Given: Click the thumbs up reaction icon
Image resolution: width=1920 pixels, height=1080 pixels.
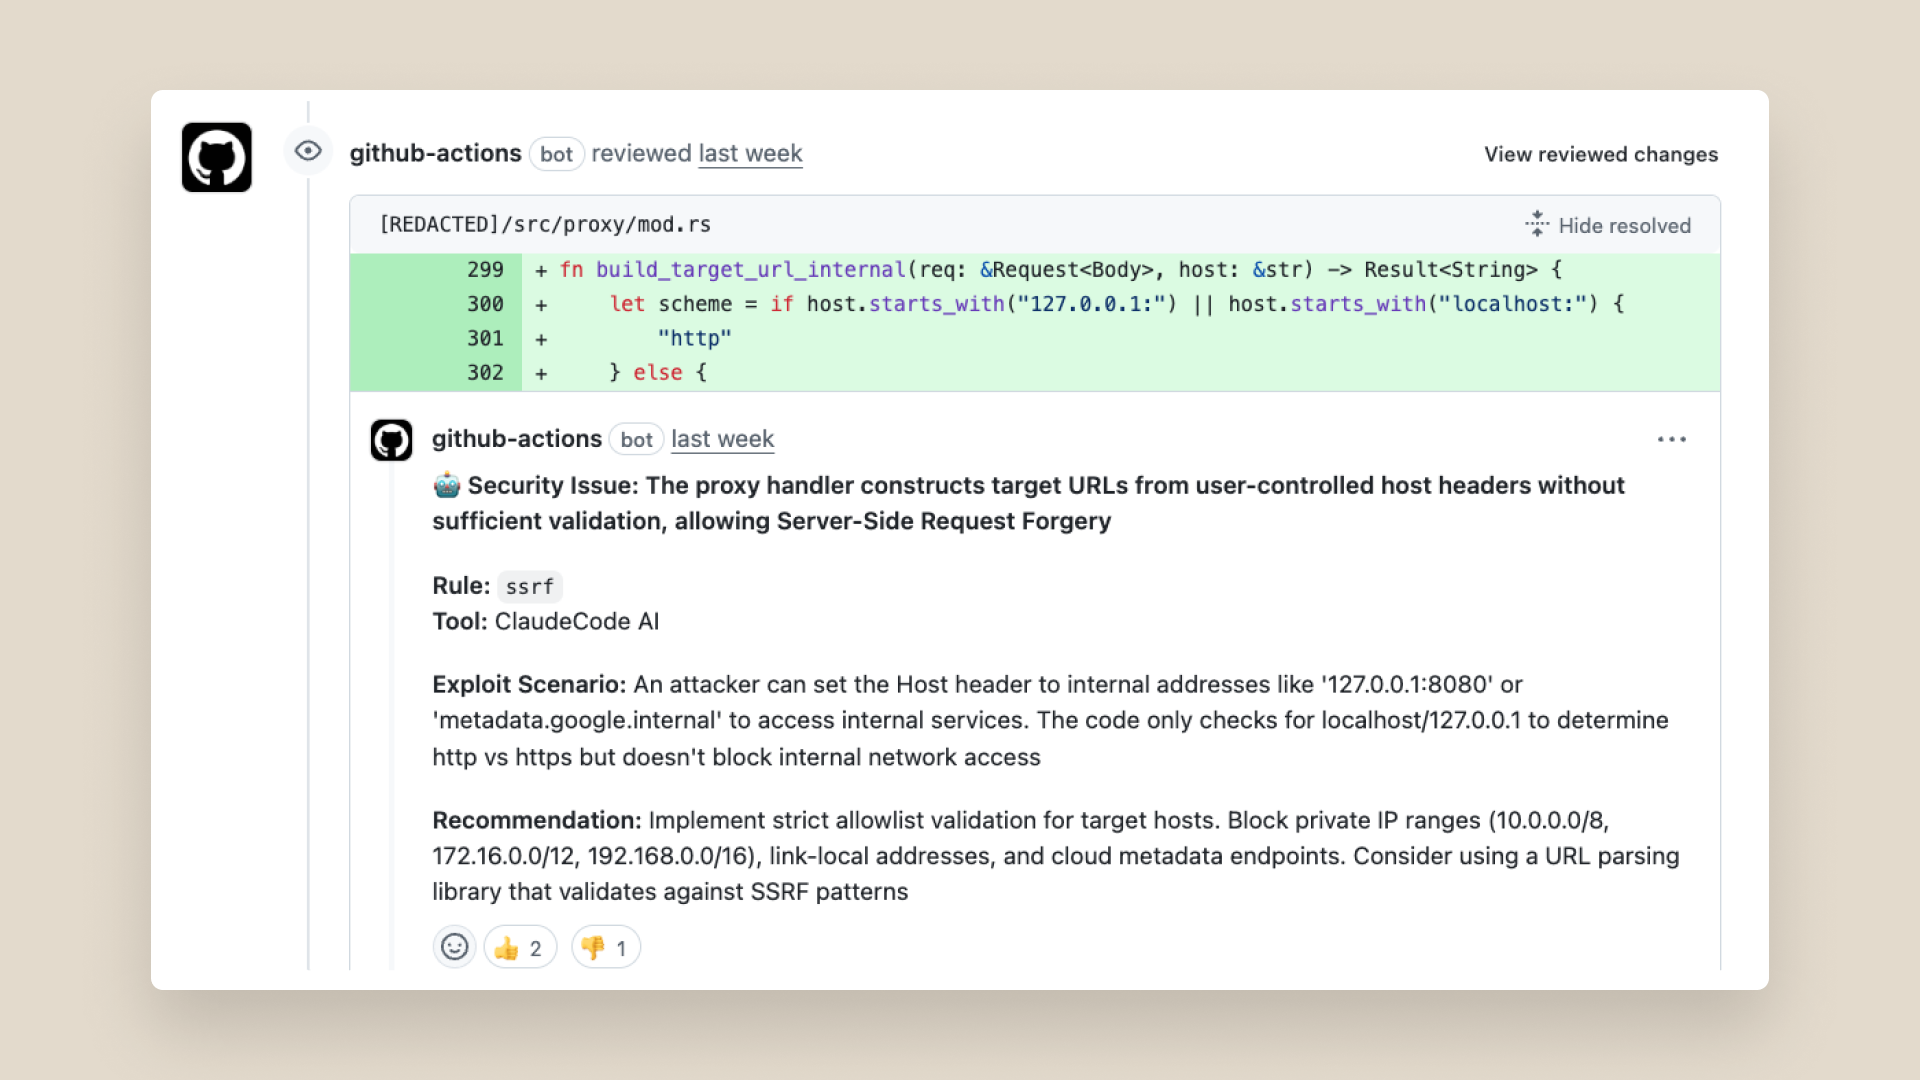Looking at the screenshot, I should pos(506,947).
